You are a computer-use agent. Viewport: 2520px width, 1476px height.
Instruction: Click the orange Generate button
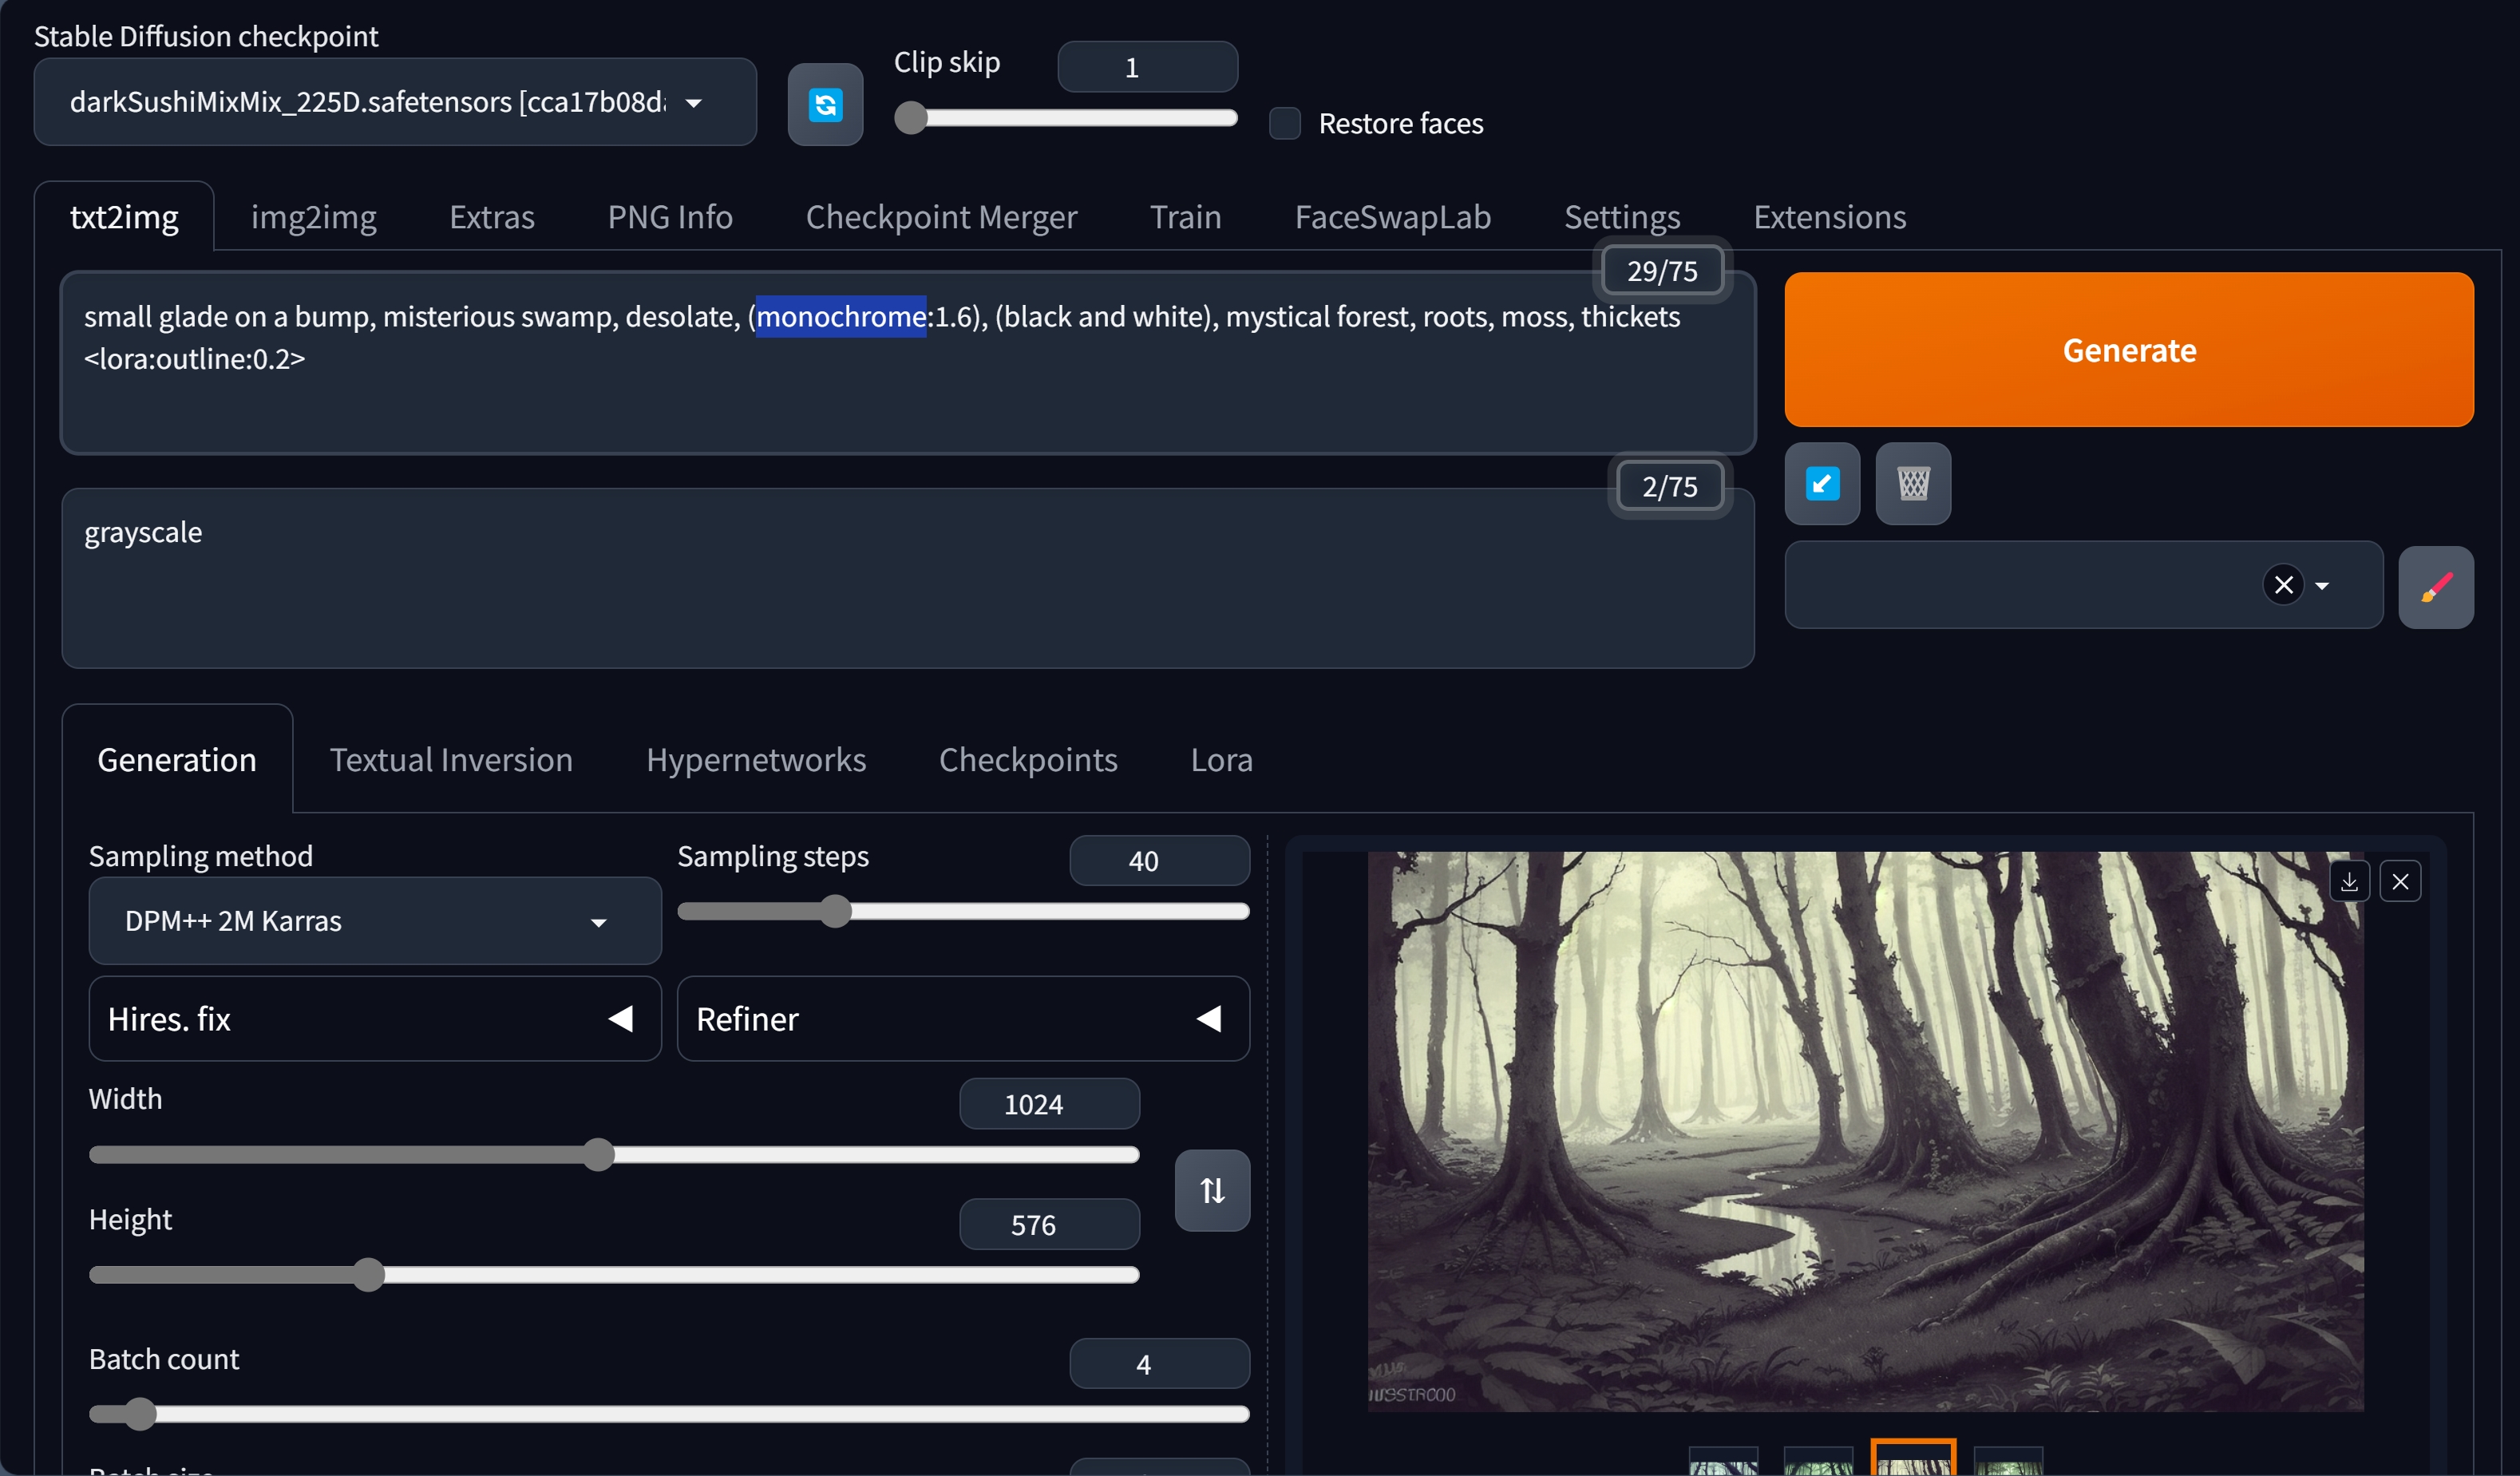(x=2129, y=350)
